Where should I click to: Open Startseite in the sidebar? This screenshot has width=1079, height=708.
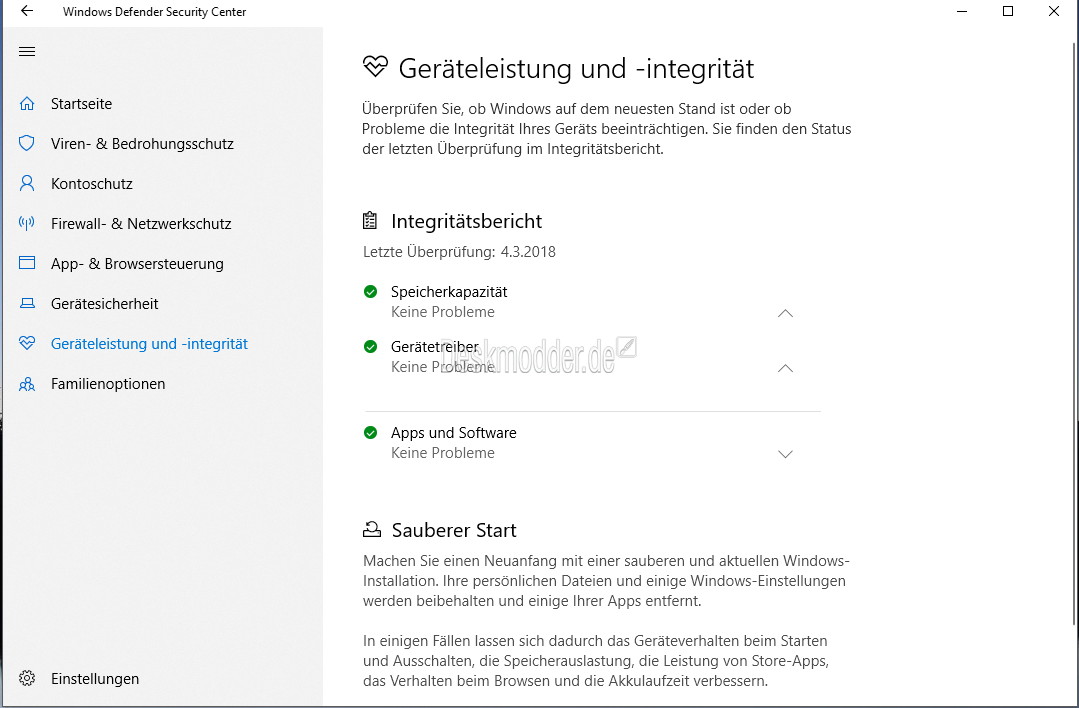point(81,104)
